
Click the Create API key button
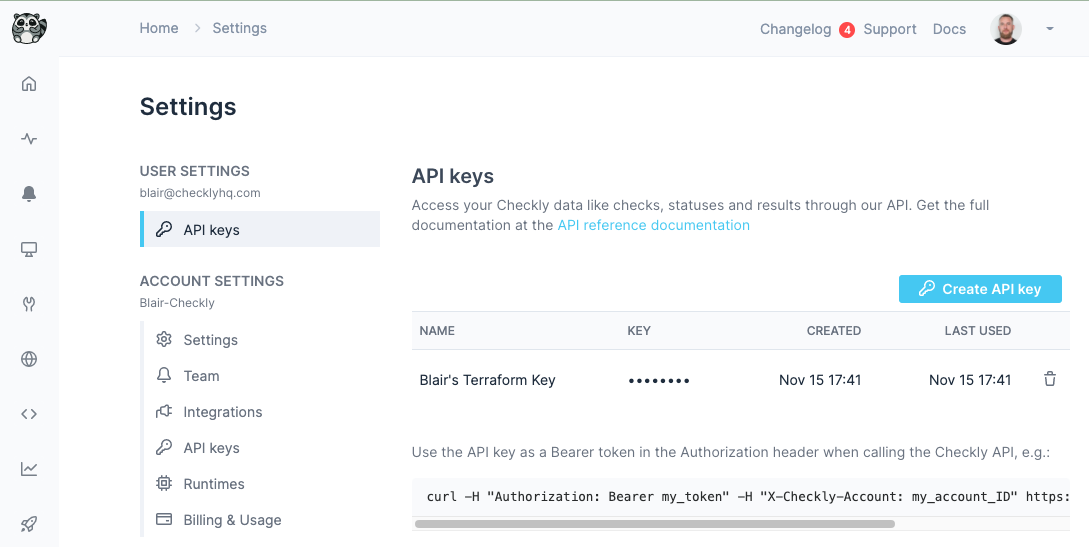point(980,289)
